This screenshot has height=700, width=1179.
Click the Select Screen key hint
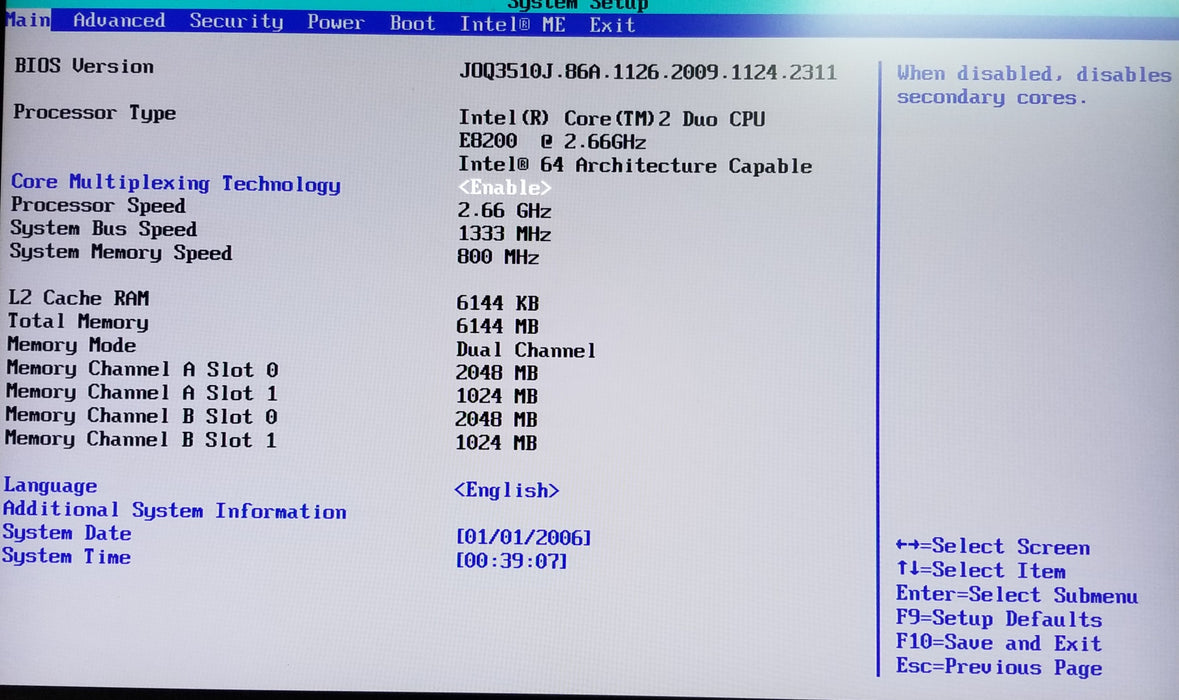click(993, 547)
